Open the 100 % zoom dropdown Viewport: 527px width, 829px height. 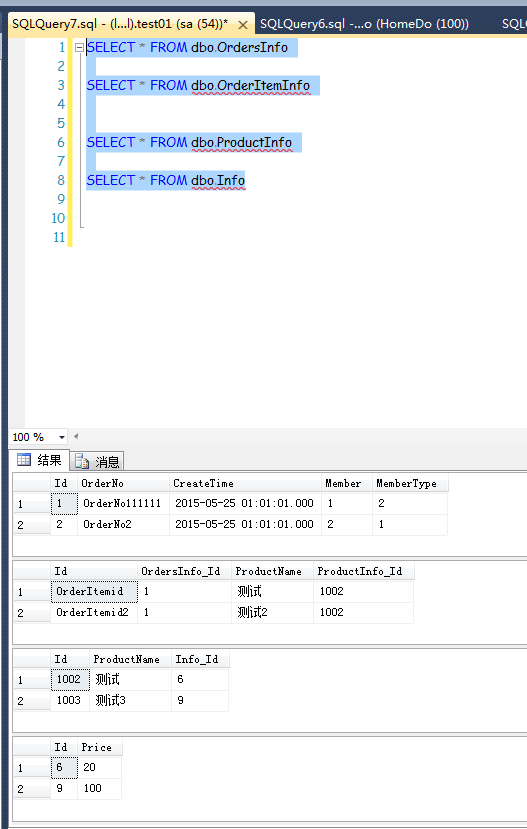coord(61,437)
